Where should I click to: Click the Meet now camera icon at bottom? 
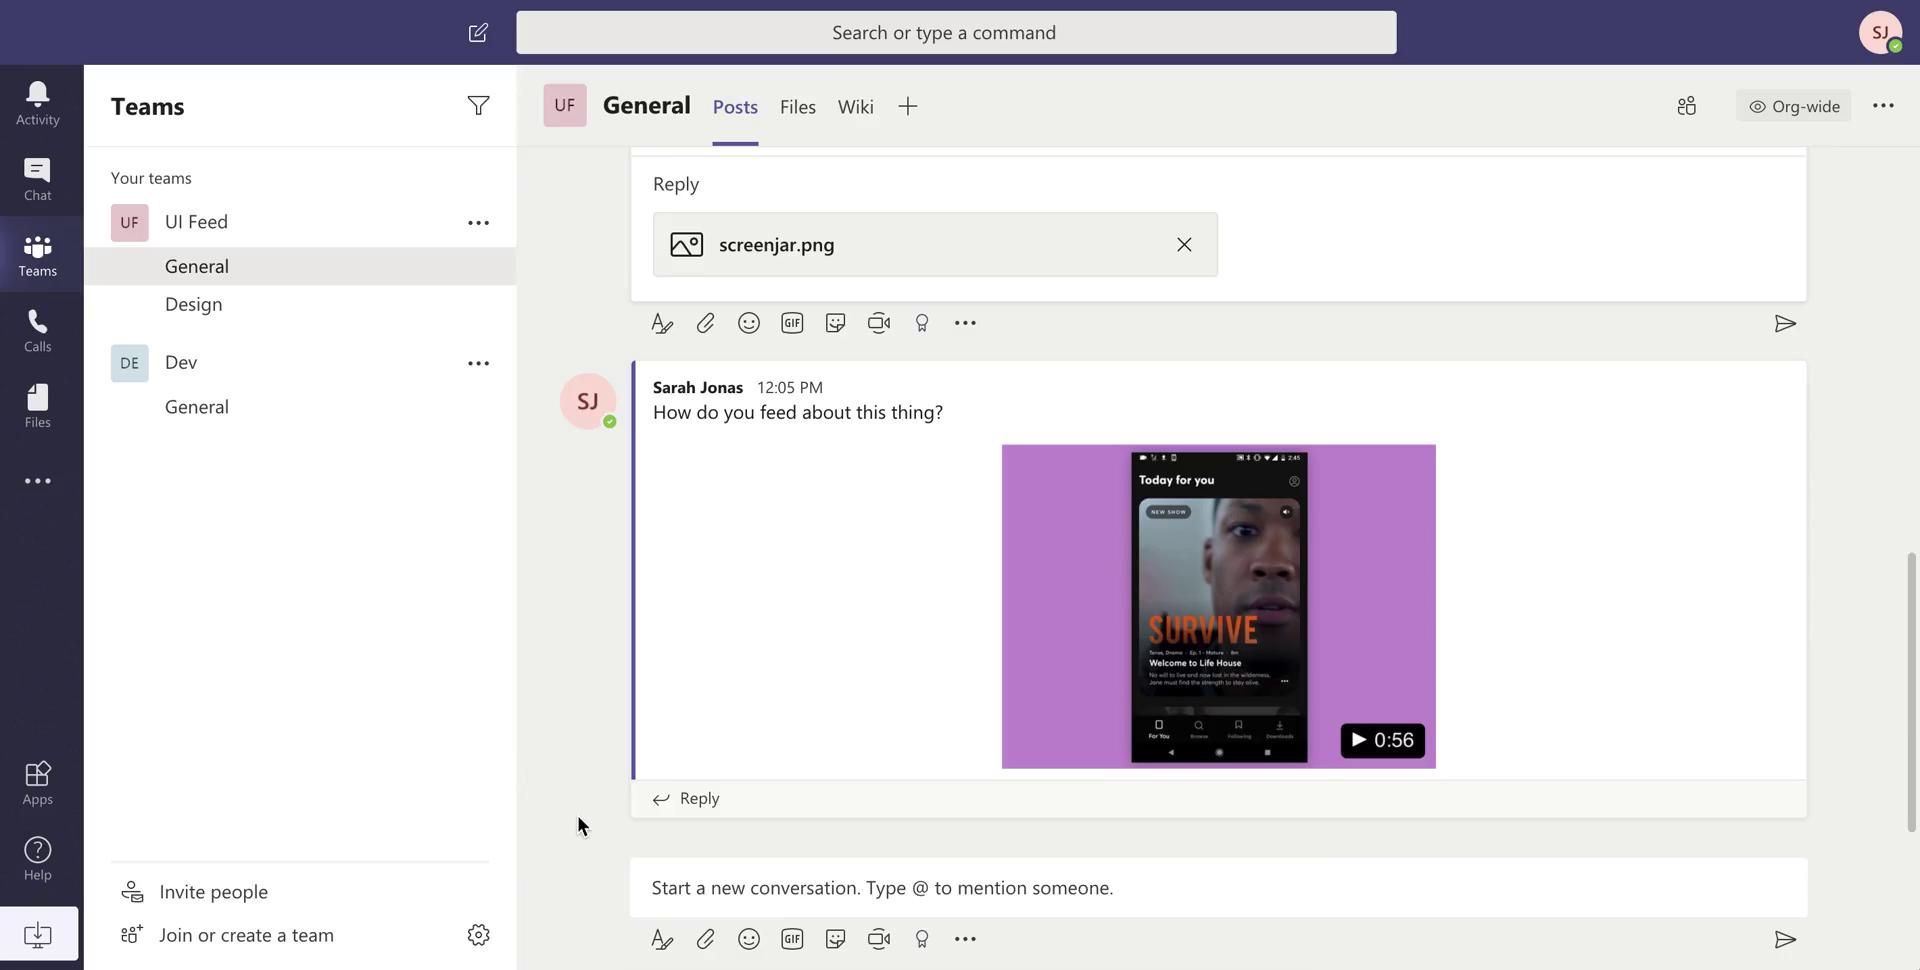point(878,939)
